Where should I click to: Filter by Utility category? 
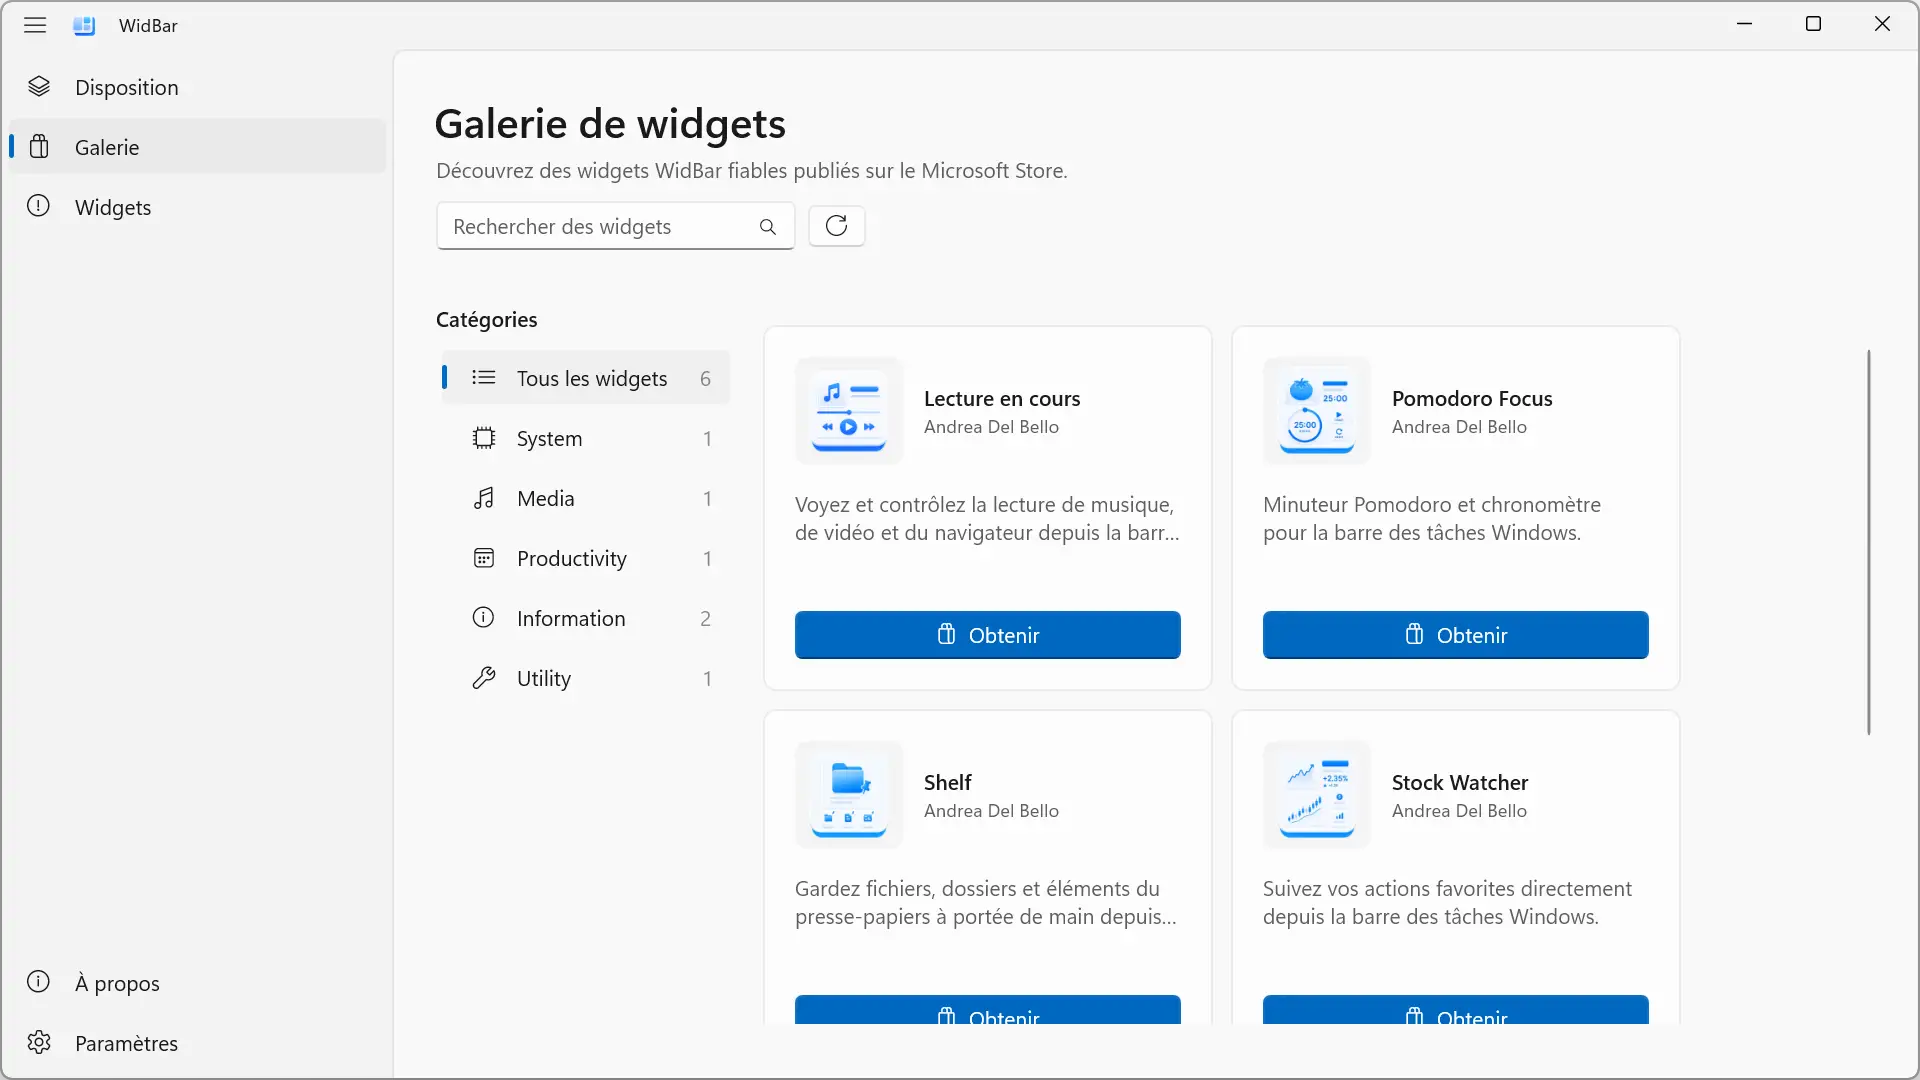(x=586, y=678)
